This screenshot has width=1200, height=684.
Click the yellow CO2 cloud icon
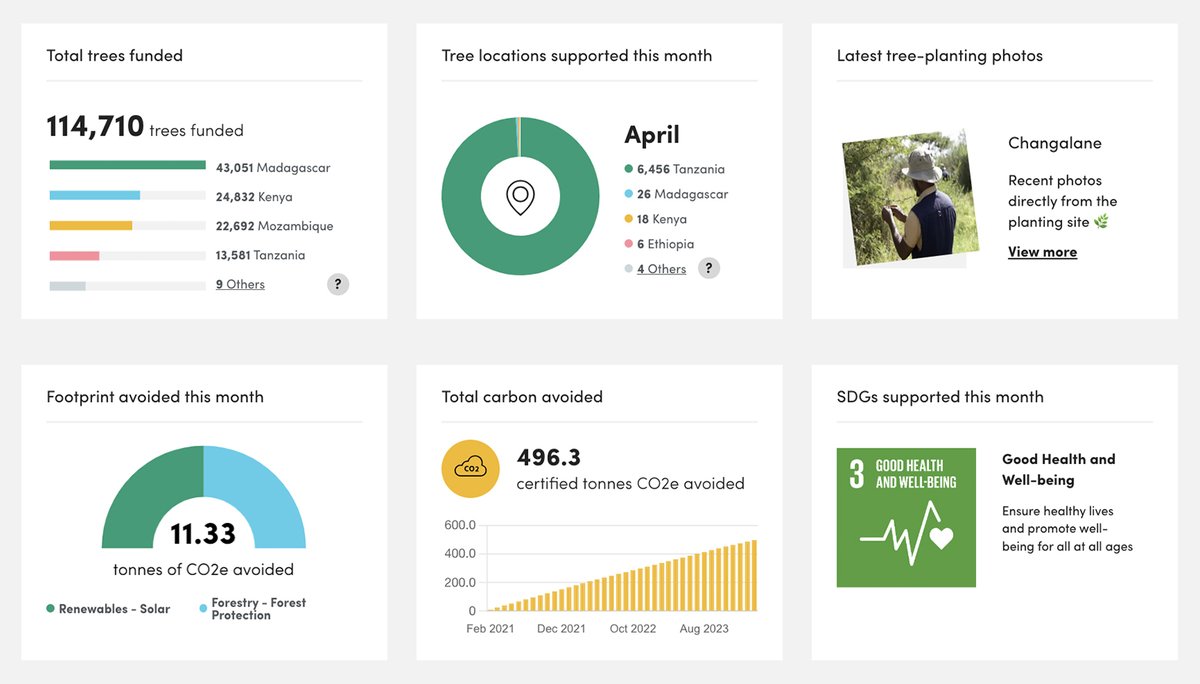pyautogui.click(x=470, y=468)
